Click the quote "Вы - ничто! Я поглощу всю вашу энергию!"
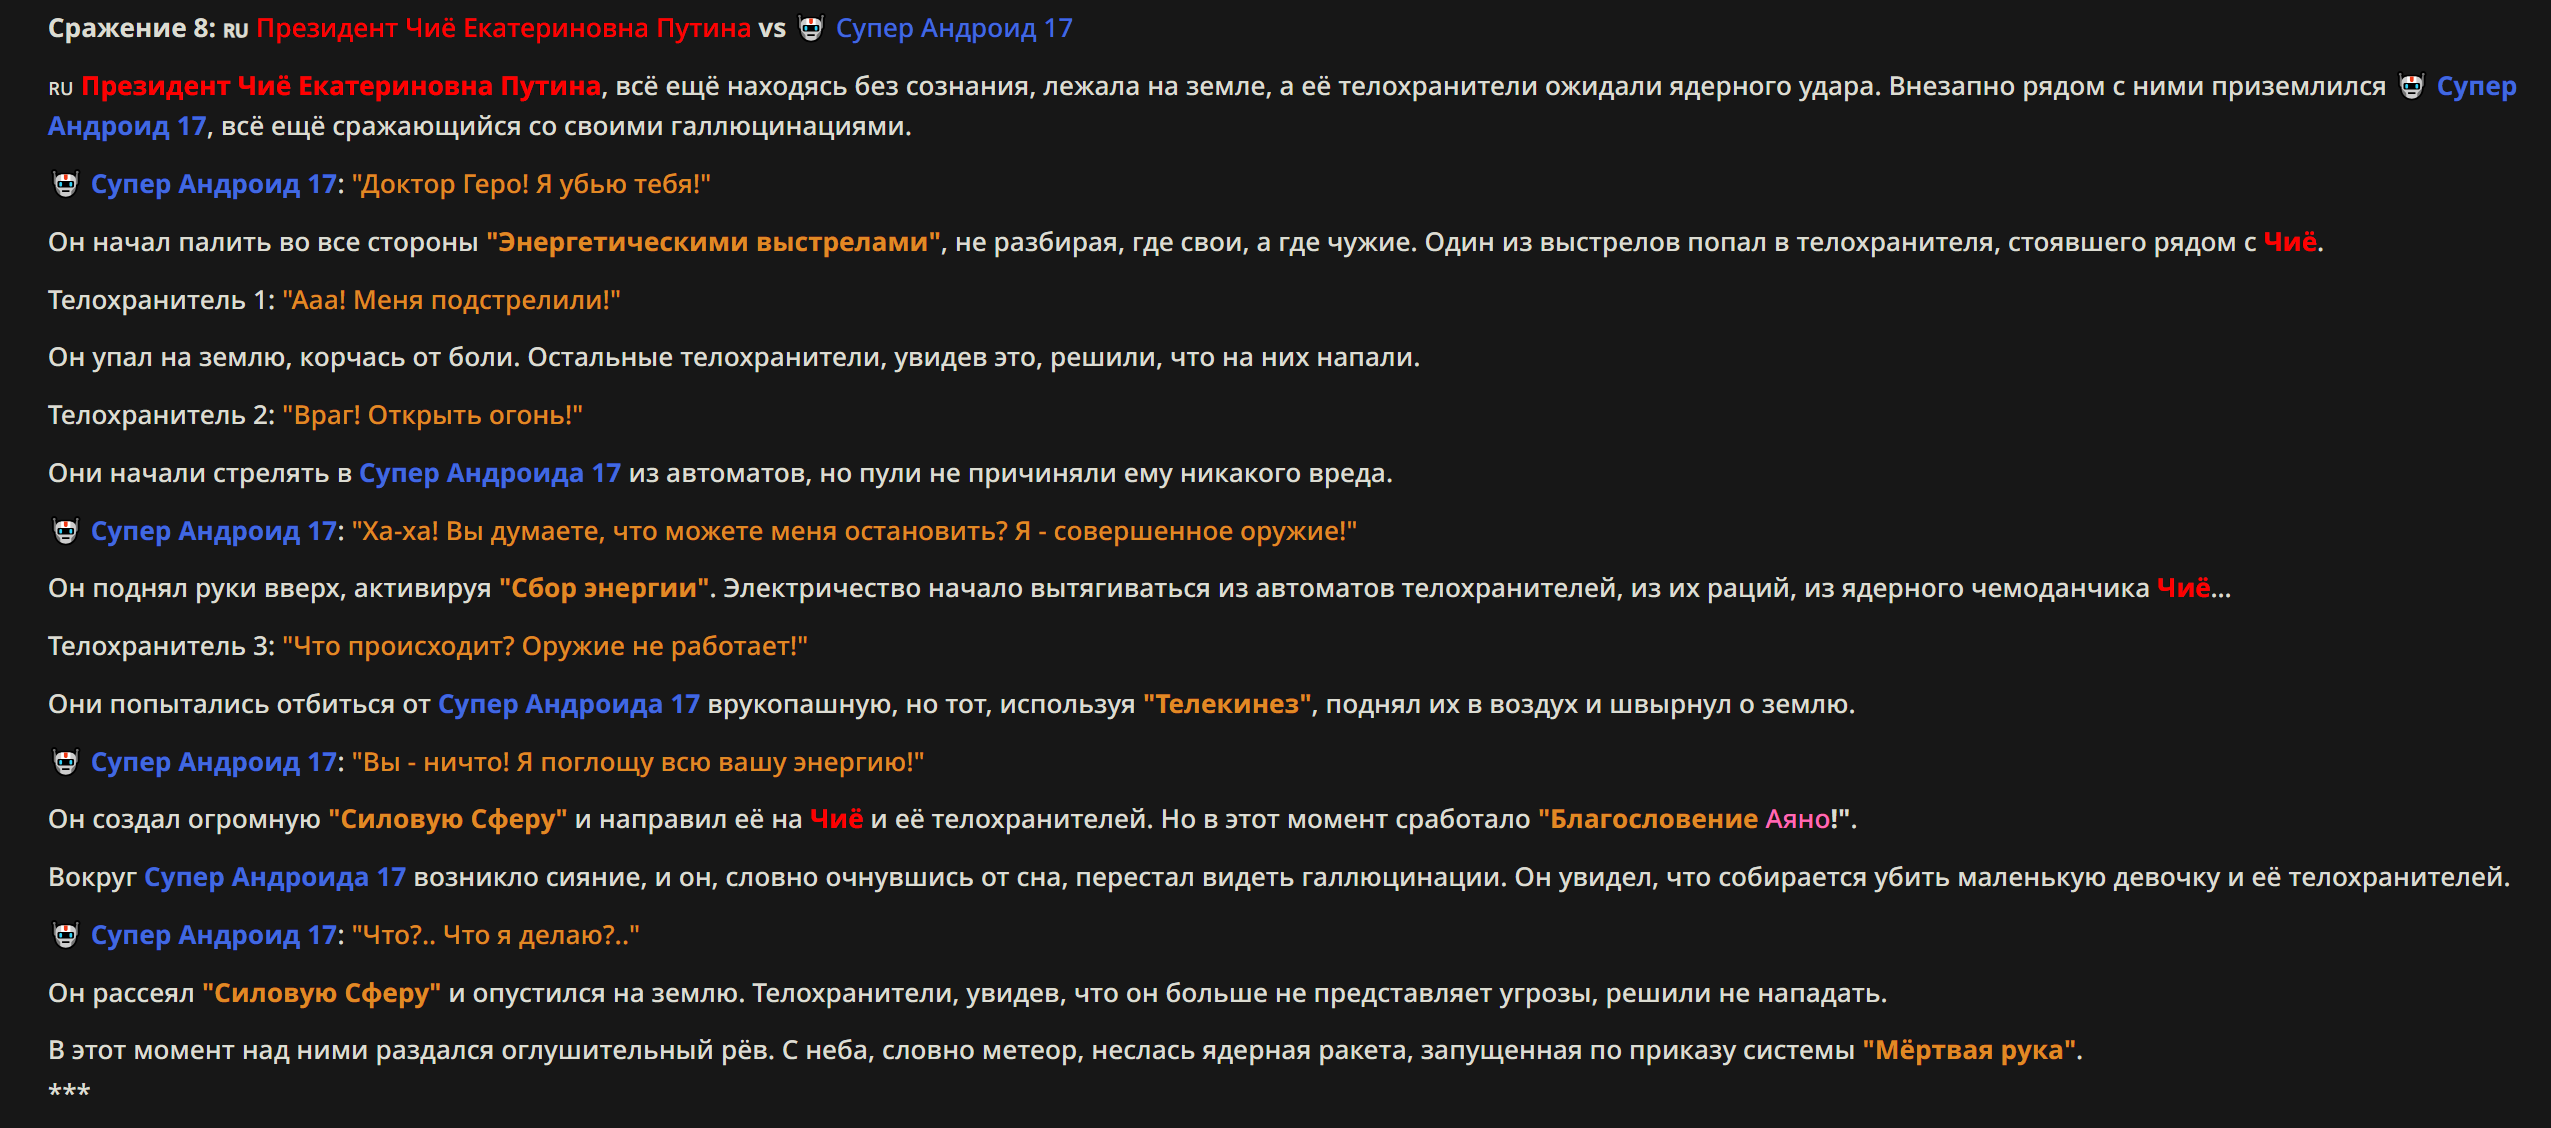Viewport: 2551px width, 1128px height. pyautogui.click(x=638, y=762)
